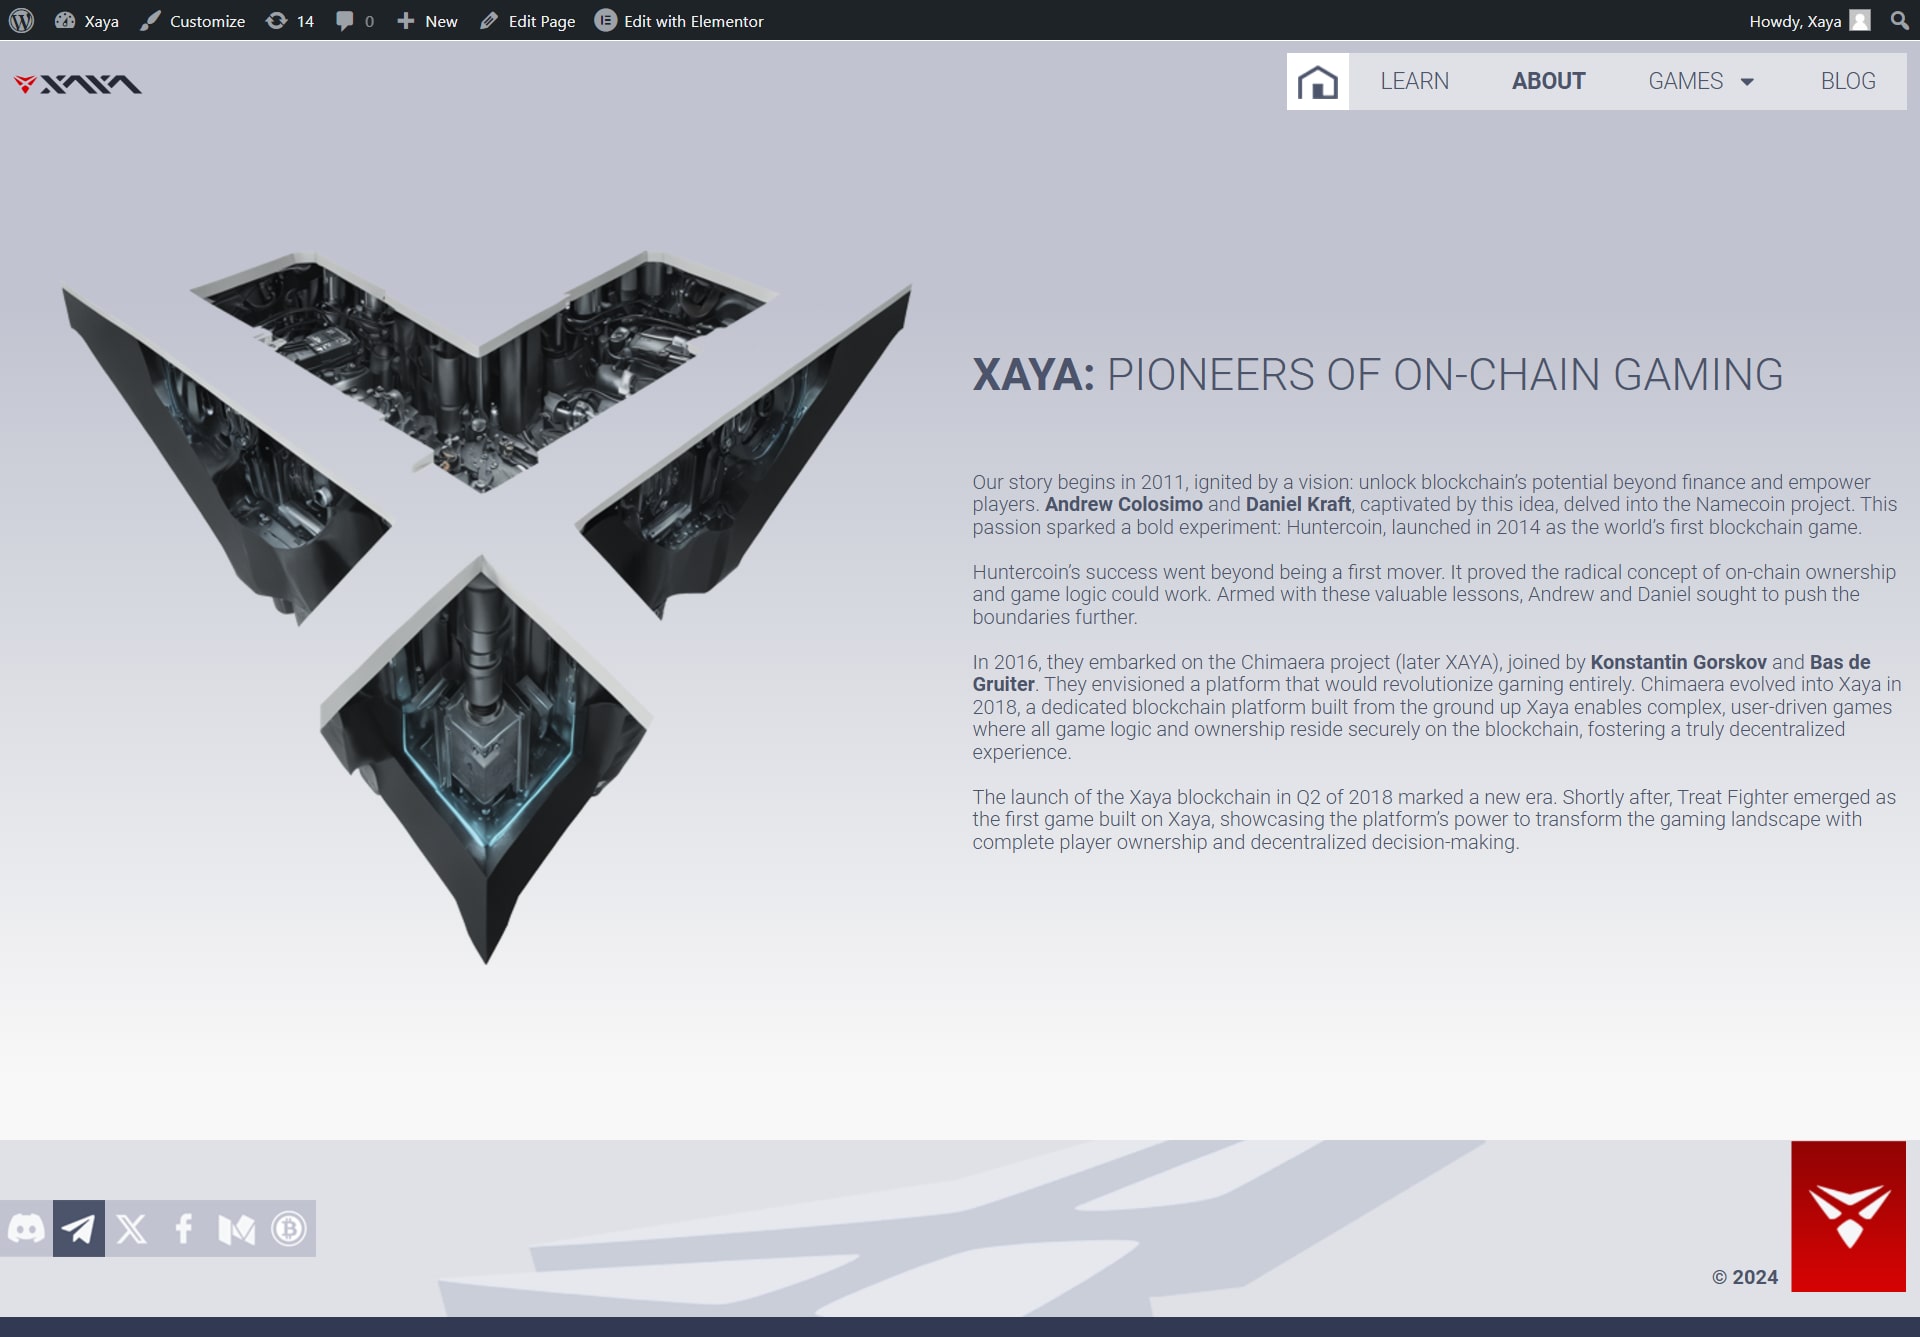Open the admin bar search magnifier
The image size is (1920, 1337).
click(x=1899, y=20)
